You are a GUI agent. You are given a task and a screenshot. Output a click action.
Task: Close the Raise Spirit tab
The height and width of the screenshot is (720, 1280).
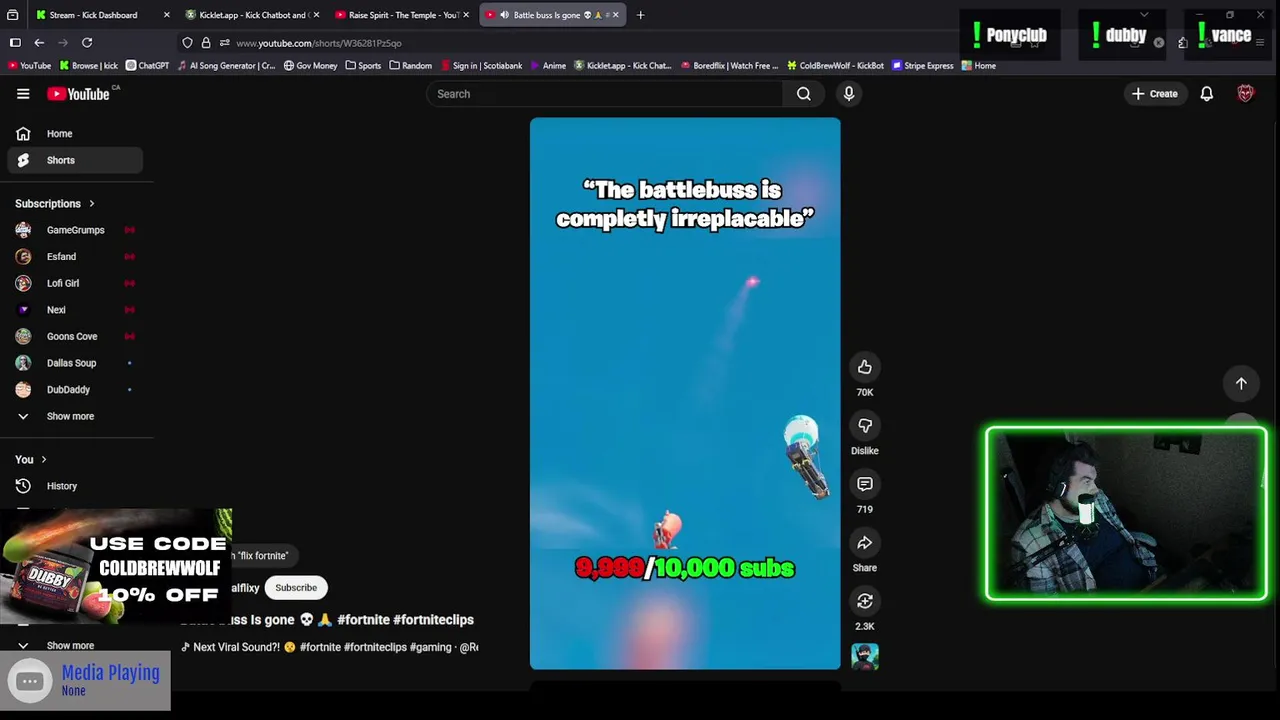pyautogui.click(x=466, y=15)
